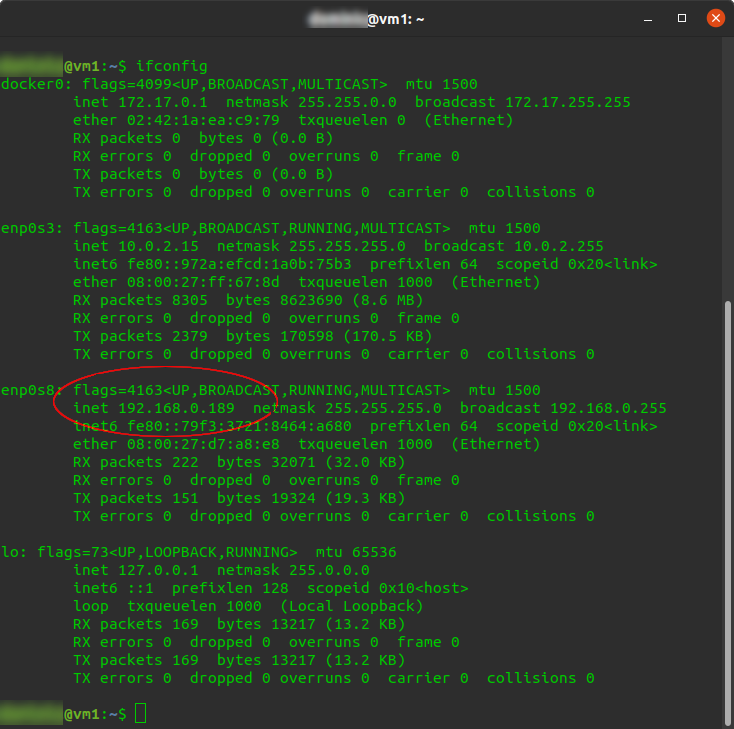Click the '(8.6 MB)' byte total
Viewport: 734px width, 729px height.
(388, 300)
